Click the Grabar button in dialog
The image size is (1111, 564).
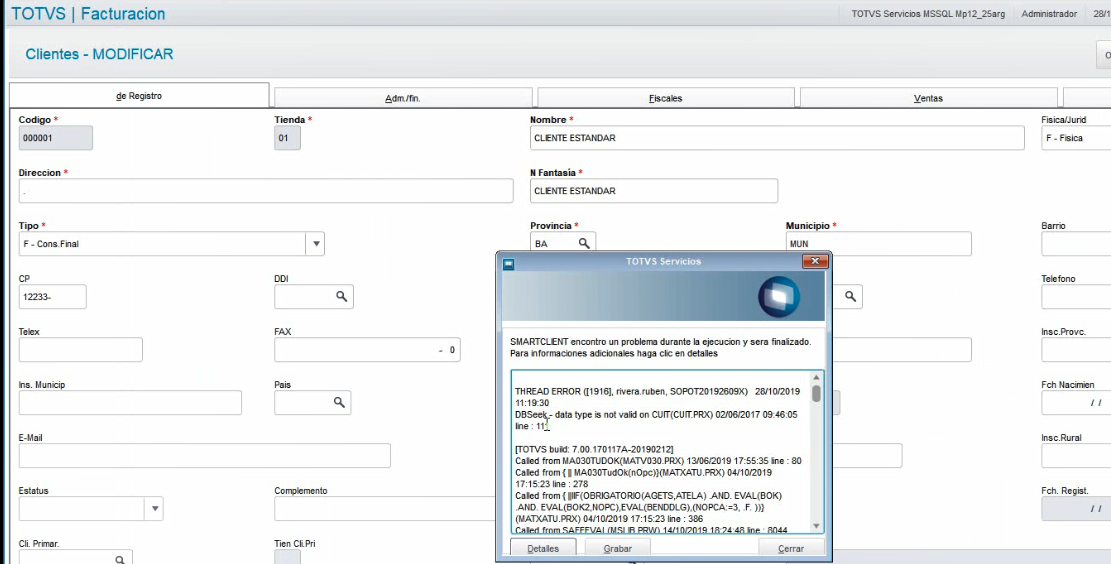617,548
